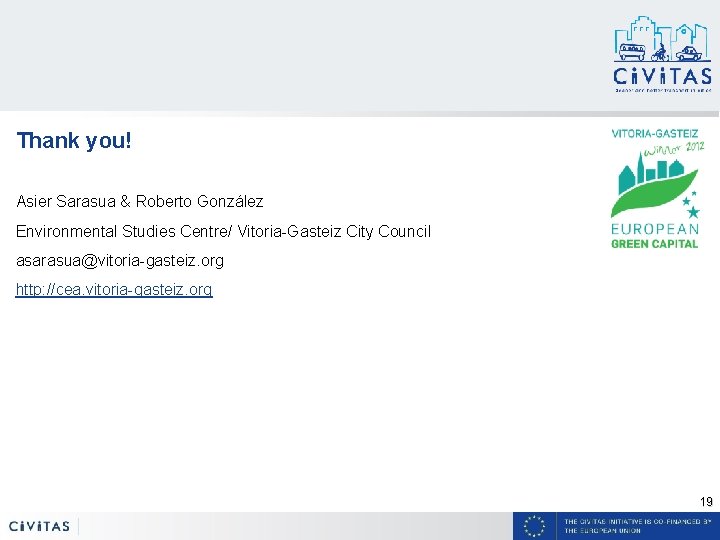Select the asarasua@vitoria-gasteiz.org email text

click(x=120, y=261)
